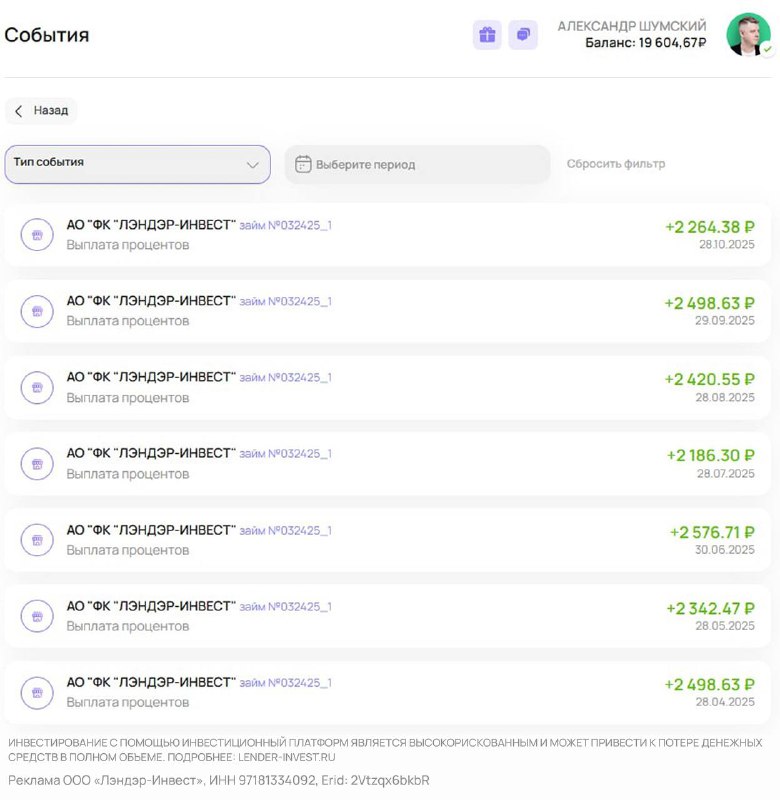780x800 pixels.
Task: Click the date 30.06.2025
Action: pyautogui.click(x=724, y=549)
